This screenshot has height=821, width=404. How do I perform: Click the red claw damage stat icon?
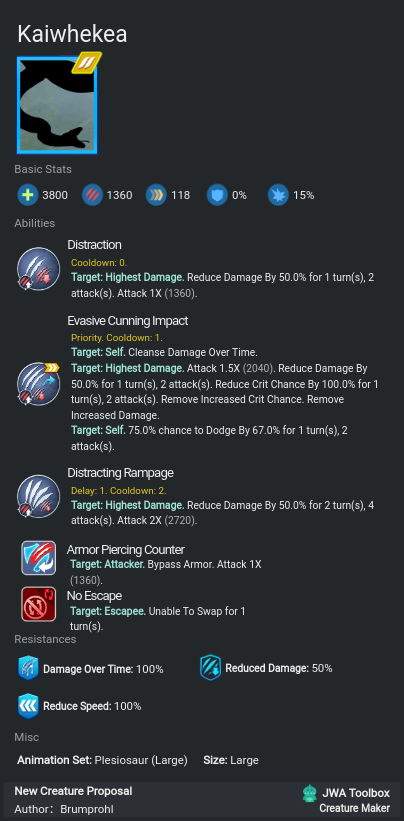click(x=92, y=195)
